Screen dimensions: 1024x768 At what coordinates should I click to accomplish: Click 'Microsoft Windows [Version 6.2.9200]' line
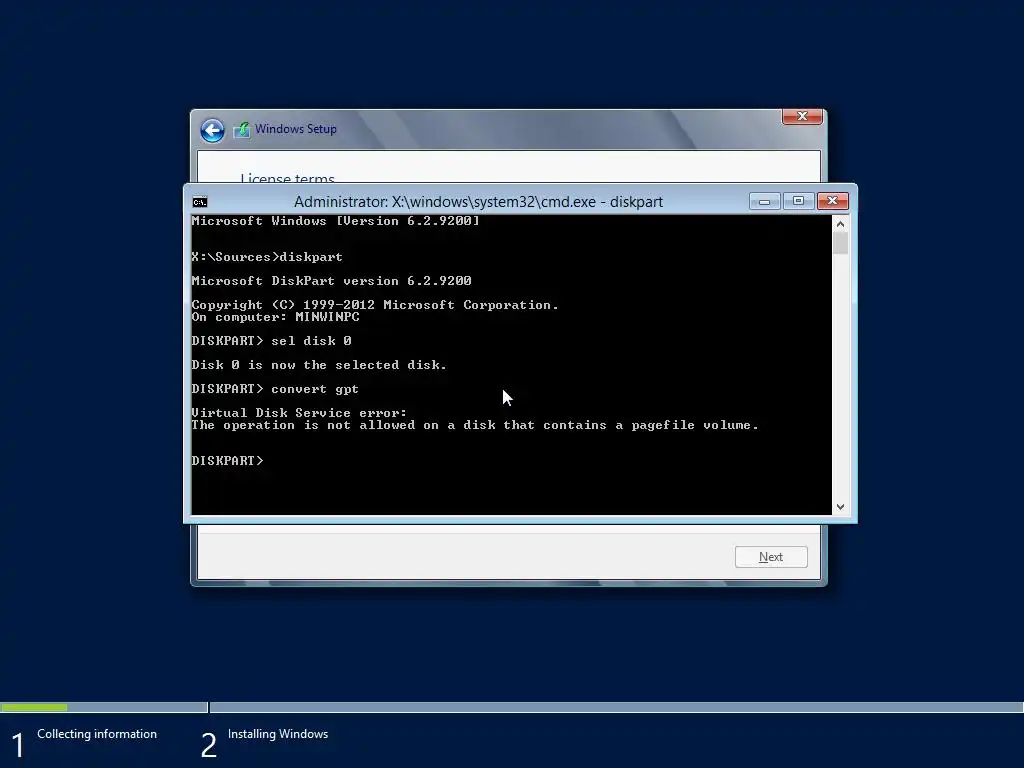click(336, 221)
